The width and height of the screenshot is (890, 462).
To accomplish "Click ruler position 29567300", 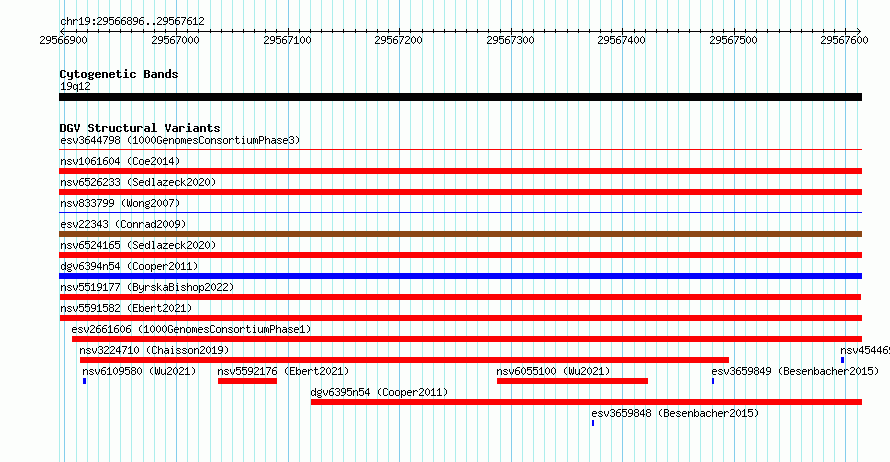I will (x=510, y=40).
